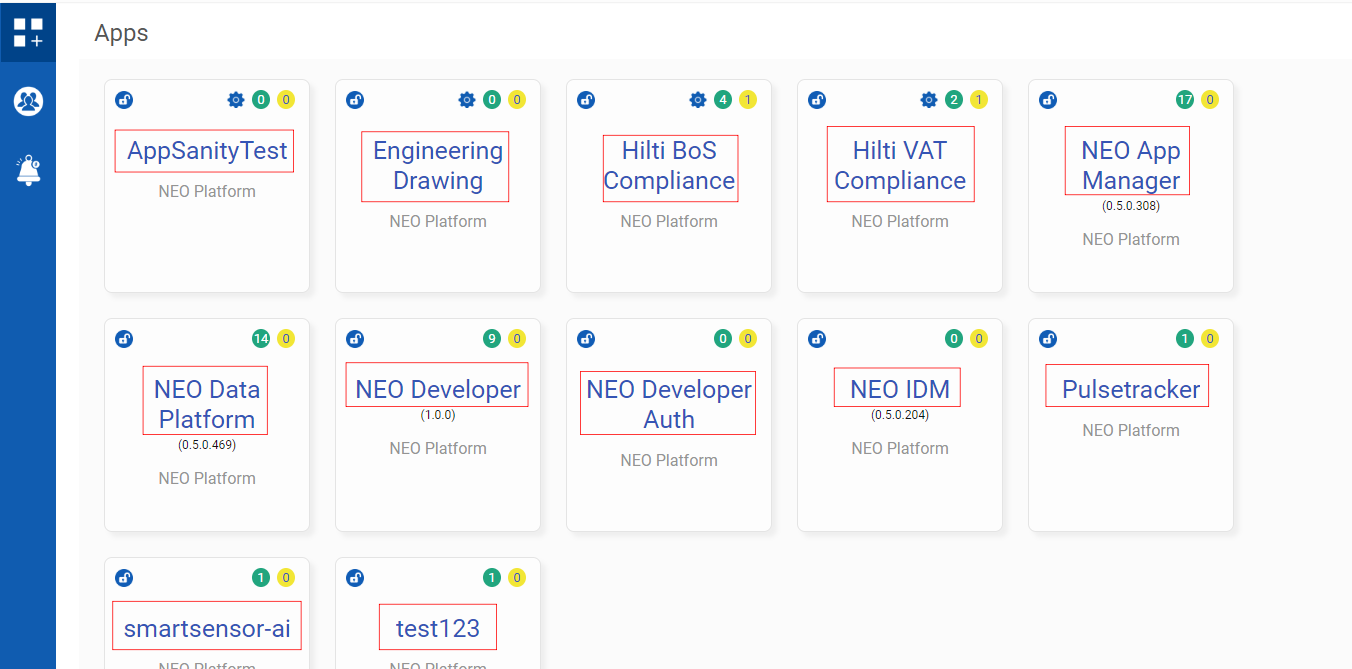Open settings gear on Hilti VAT Compliance card

[929, 100]
